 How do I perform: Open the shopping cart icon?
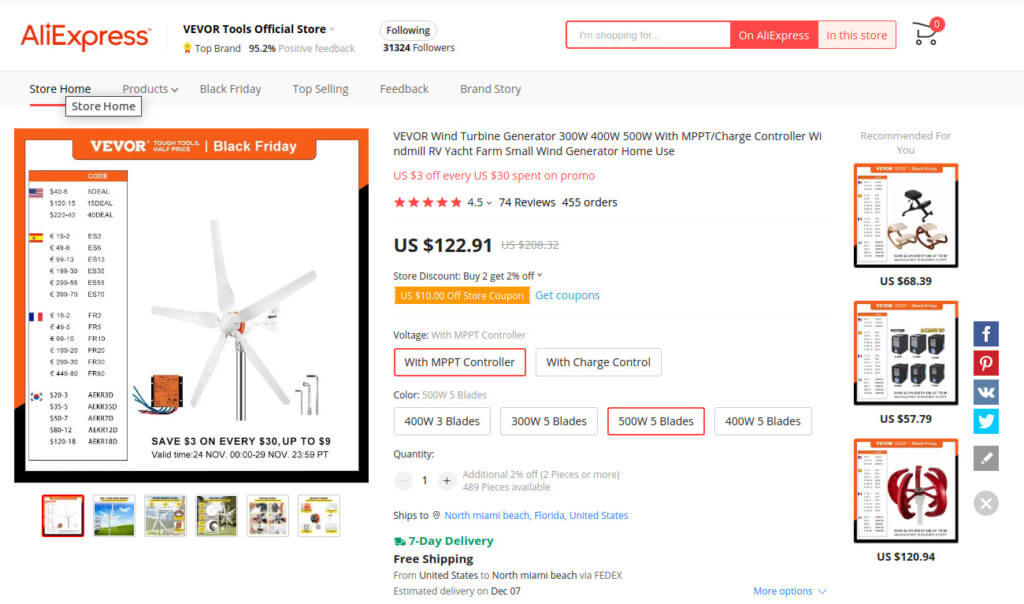(x=926, y=35)
